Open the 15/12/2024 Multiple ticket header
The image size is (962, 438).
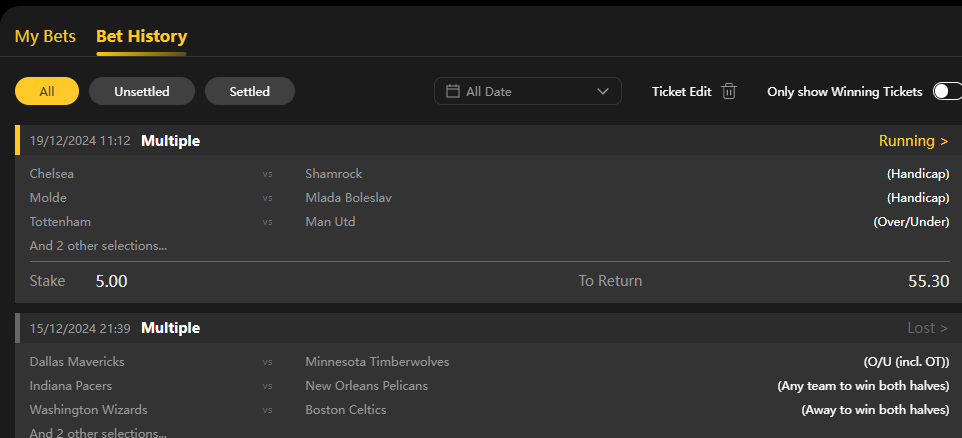point(170,328)
